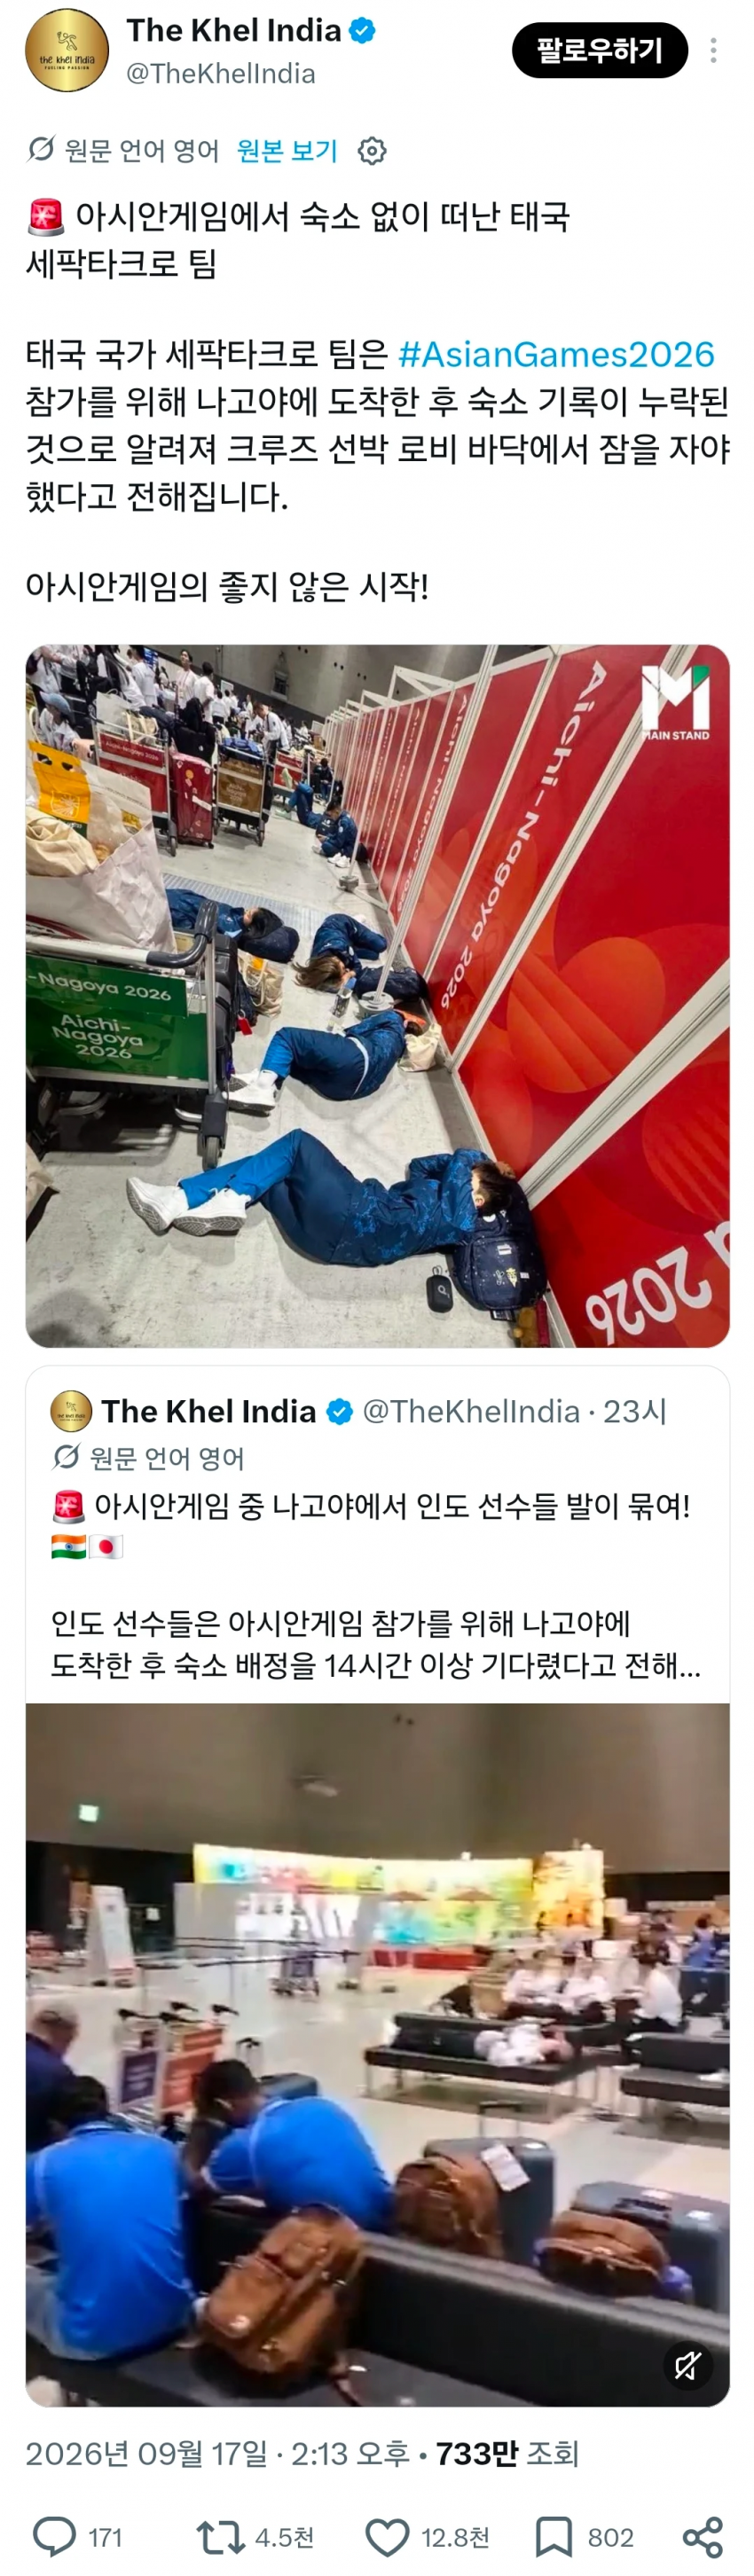Open translation settings gear icon
Screen dimensions: 754x2576
[372, 151]
